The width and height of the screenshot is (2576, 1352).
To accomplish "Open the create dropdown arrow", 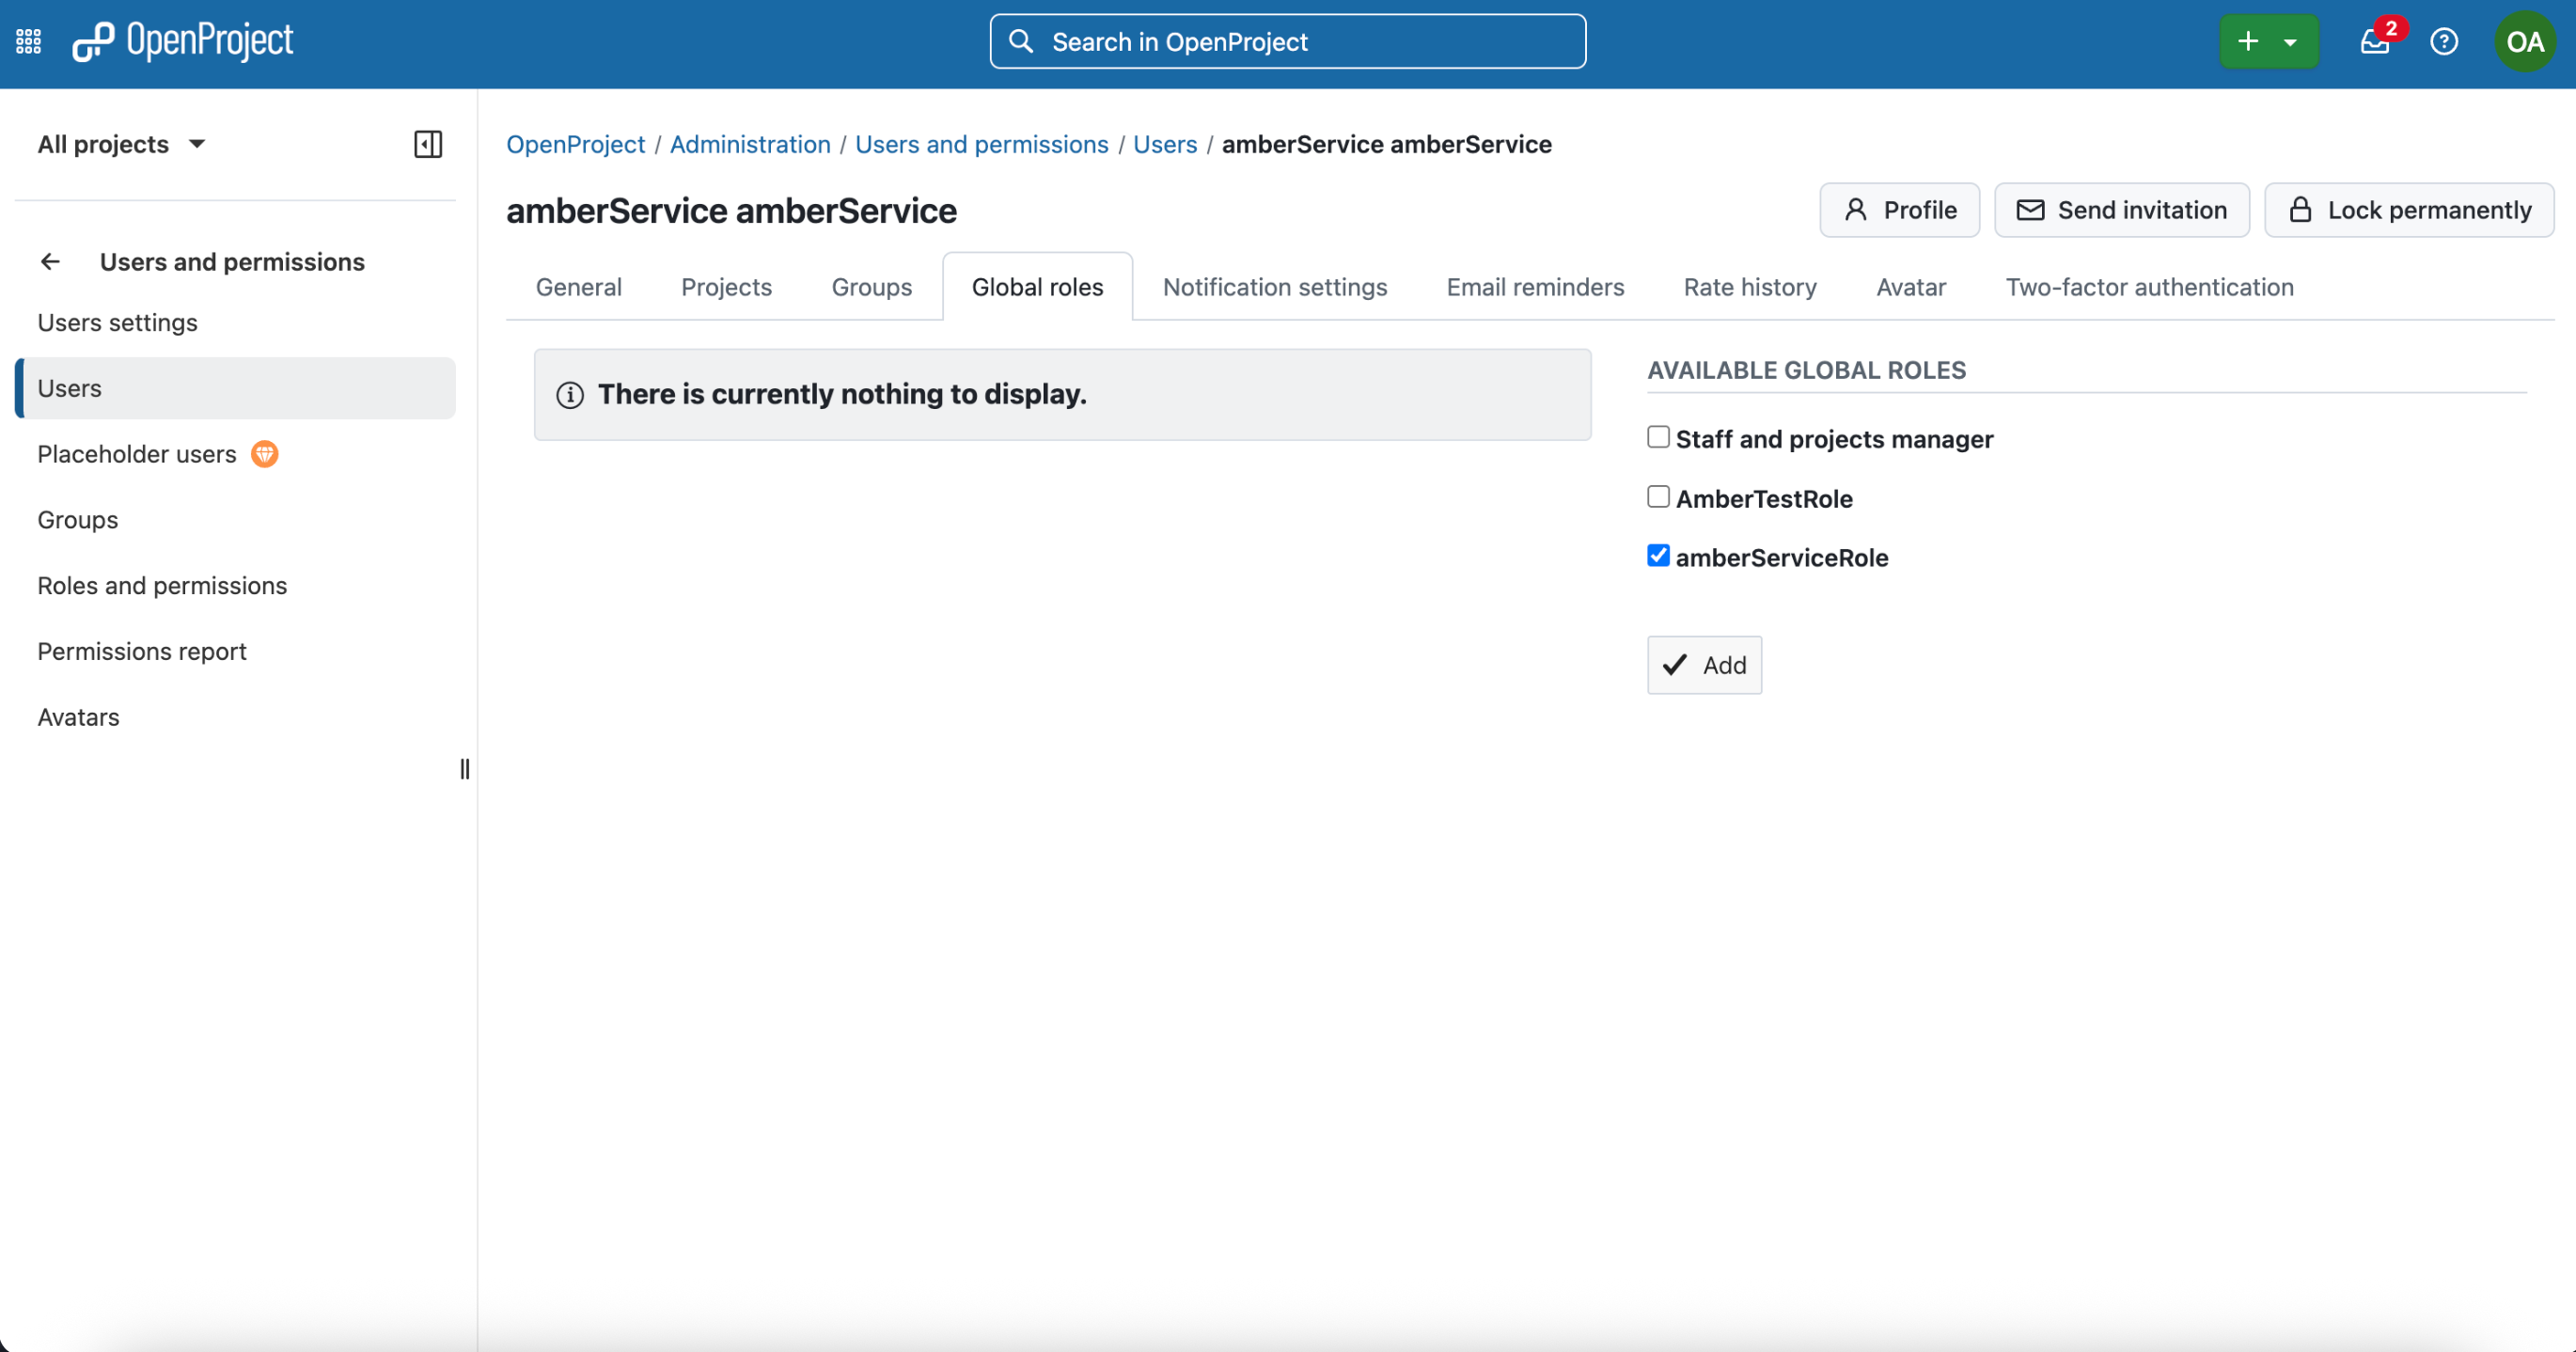I will pyautogui.click(x=2289, y=42).
